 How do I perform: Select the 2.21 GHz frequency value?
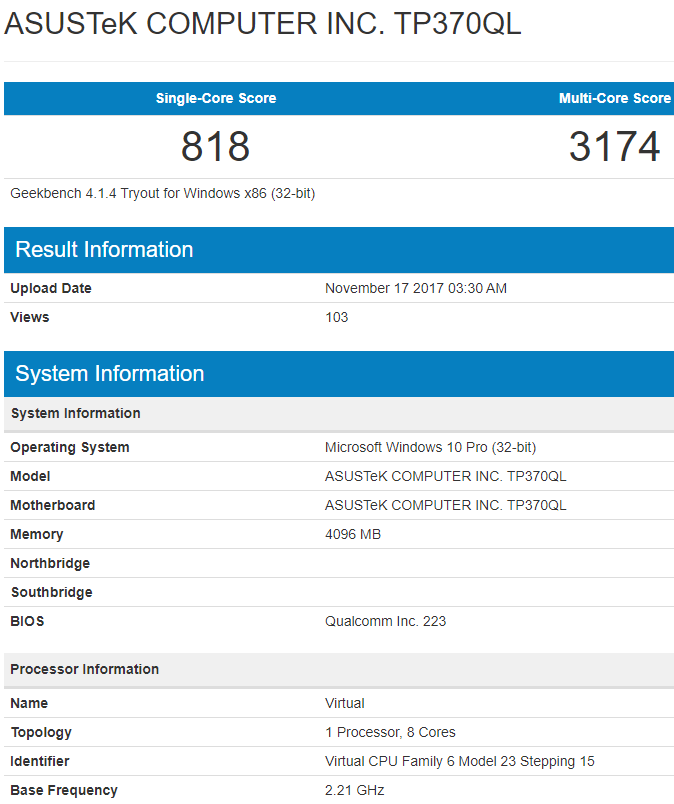(x=355, y=790)
